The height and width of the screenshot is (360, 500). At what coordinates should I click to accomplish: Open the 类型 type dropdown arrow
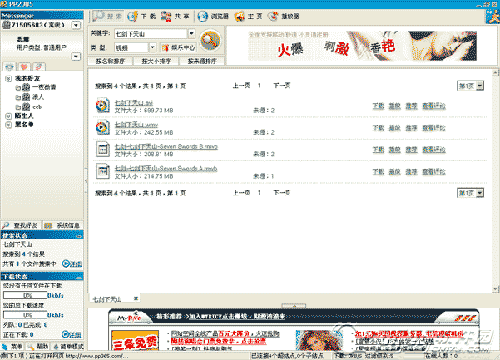[152, 47]
